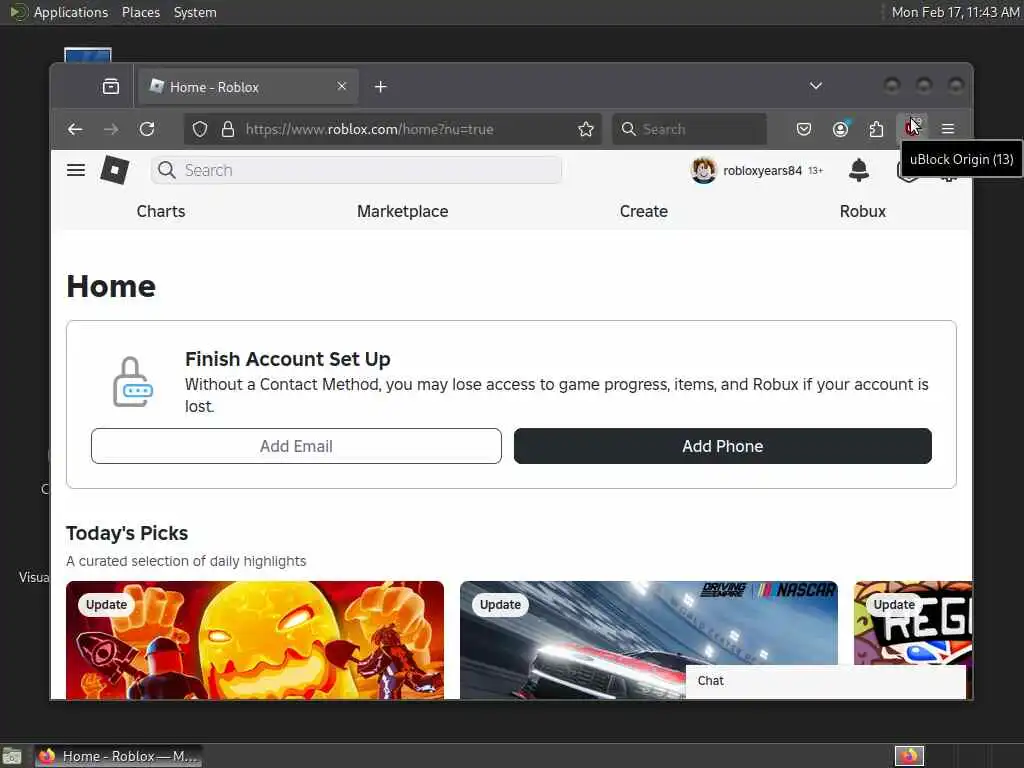Reload the Roblox page
The height and width of the screenshot is (768, 1024).
tap(147, 129)
